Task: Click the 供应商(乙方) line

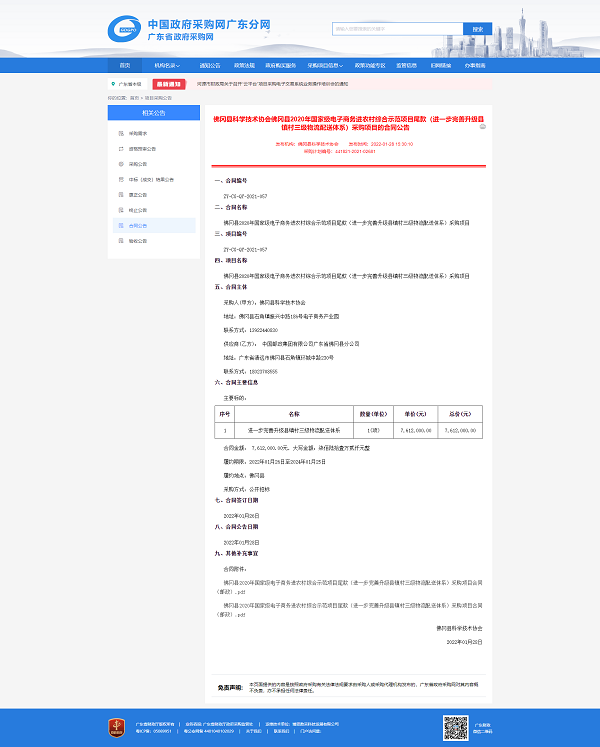Action: tap(291, 344)
